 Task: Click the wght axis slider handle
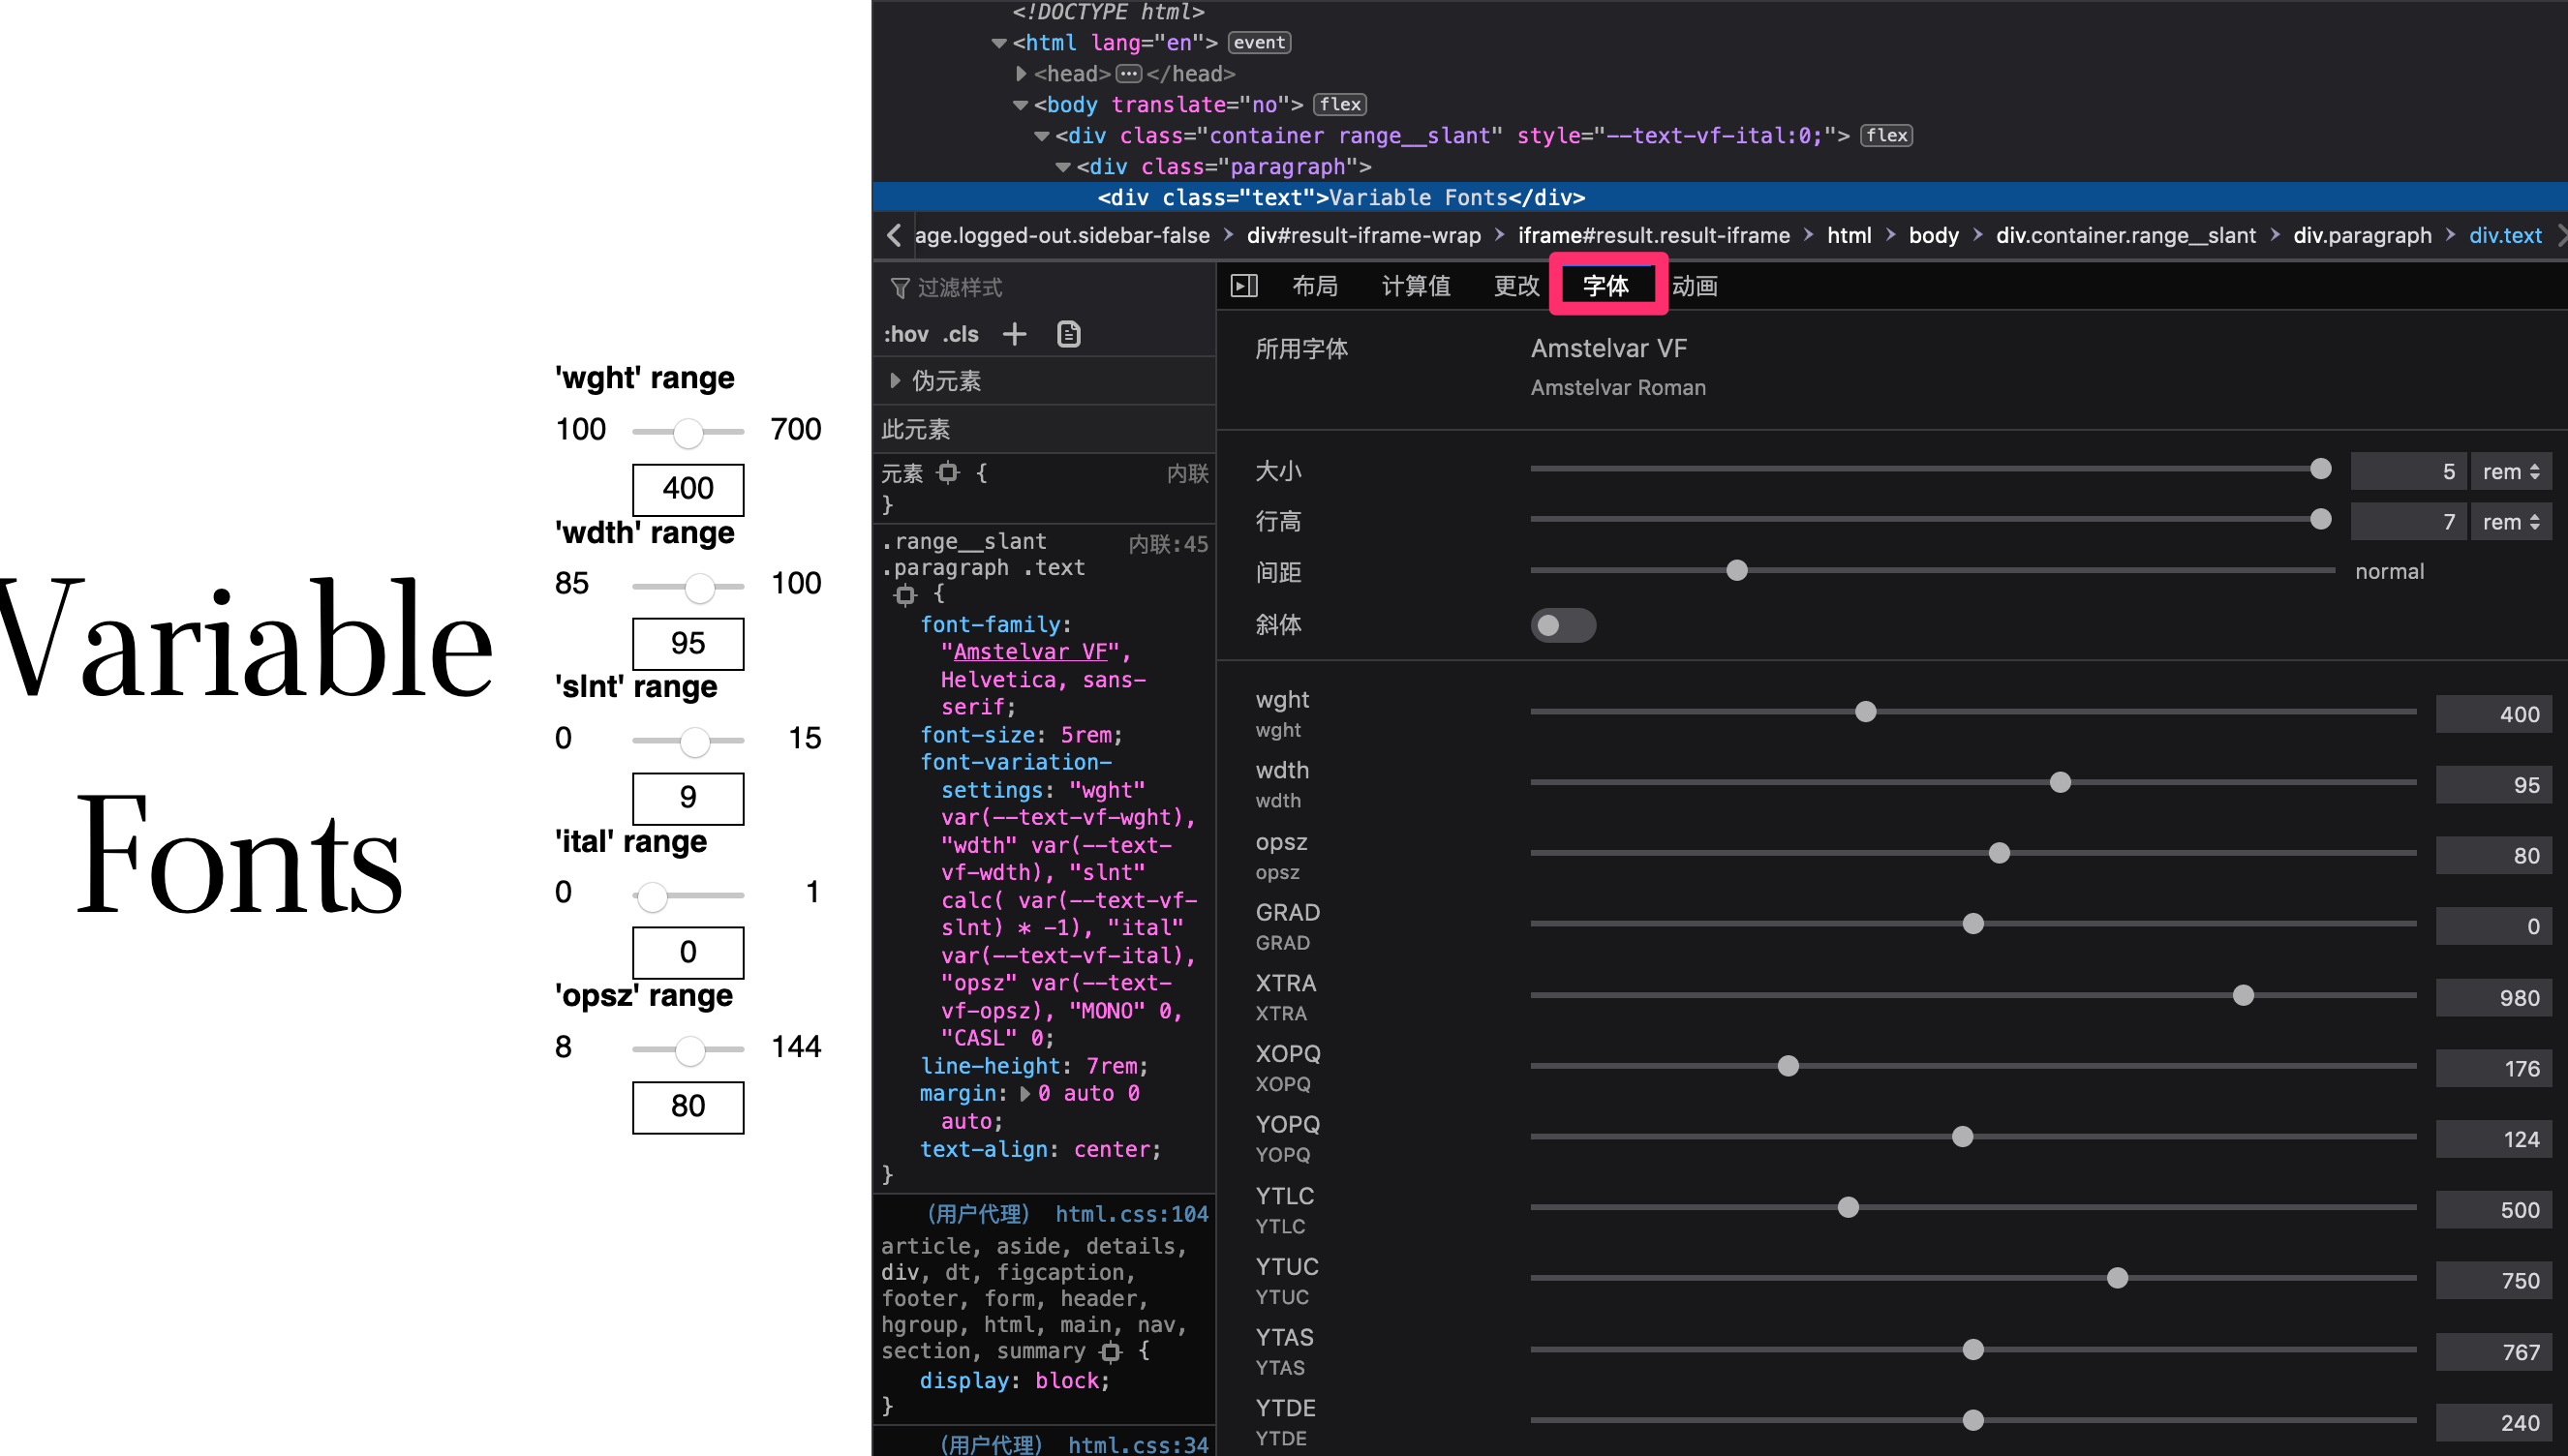[x=1865, y=712]
